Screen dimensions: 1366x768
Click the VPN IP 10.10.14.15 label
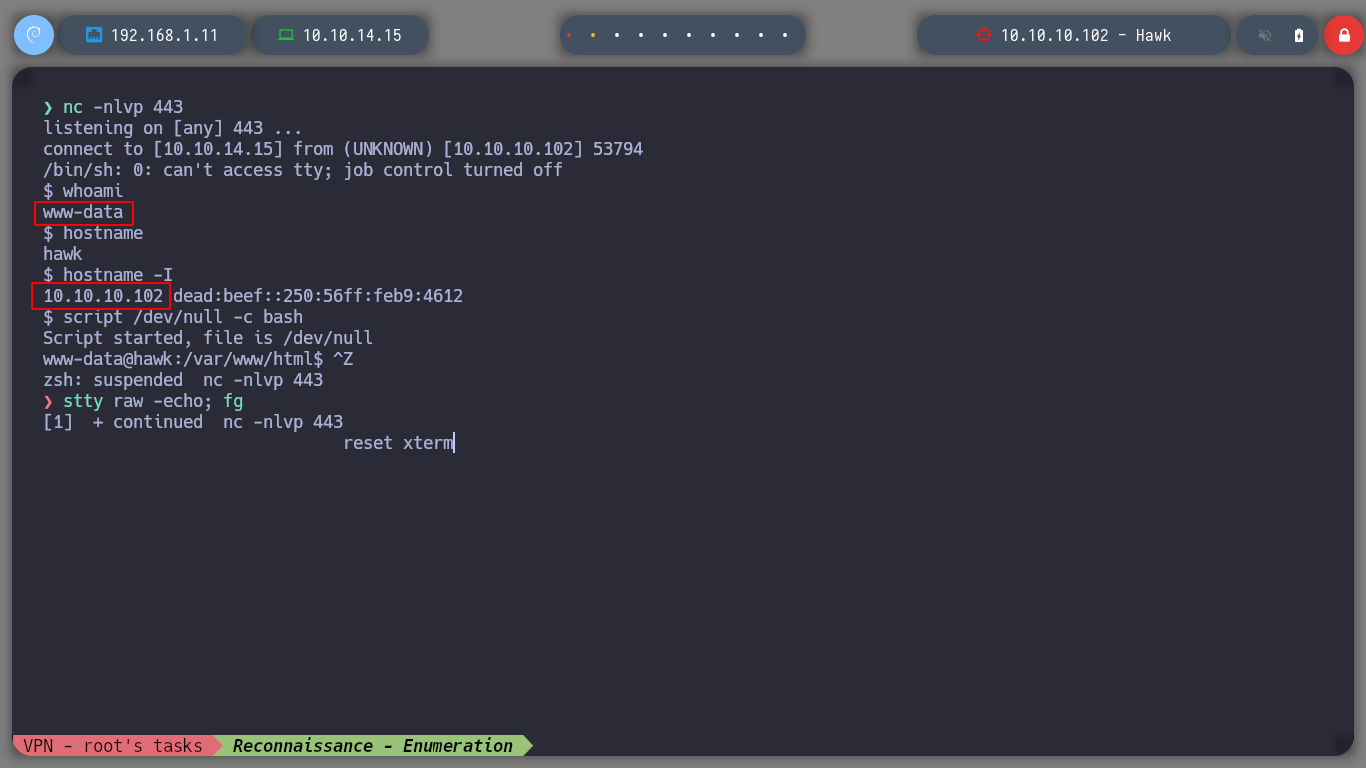tap(352, 35)
